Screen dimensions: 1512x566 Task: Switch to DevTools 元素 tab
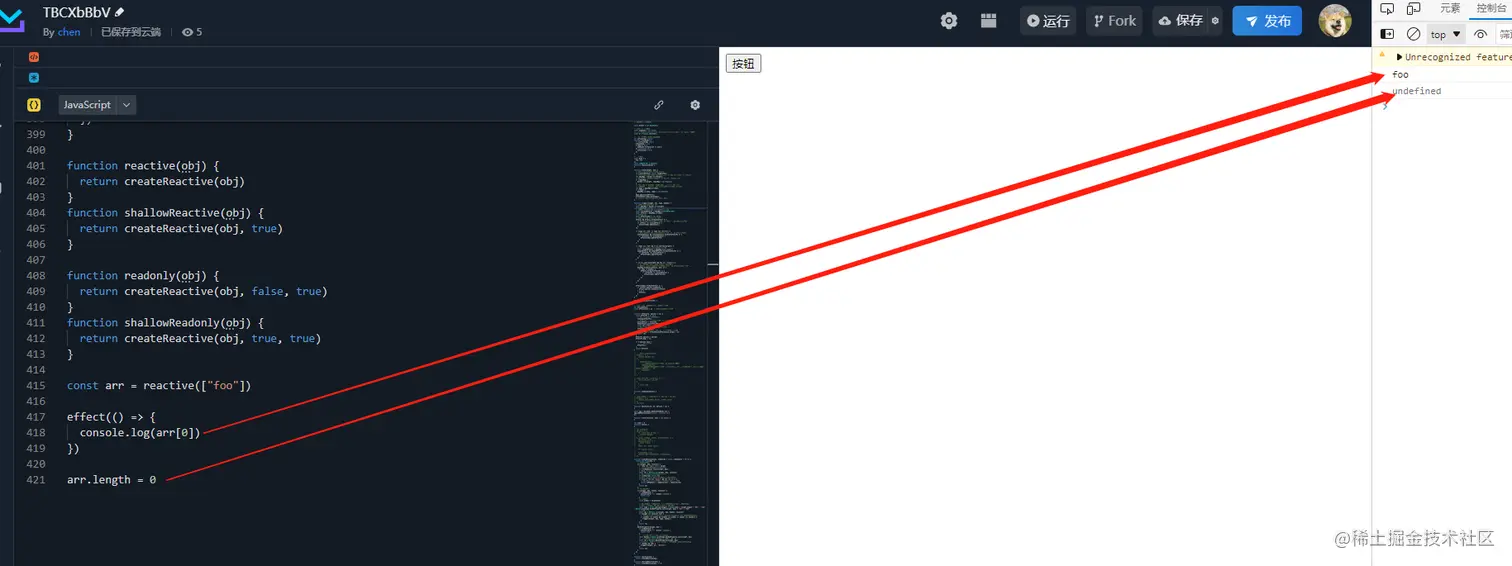click(1450, 8)
